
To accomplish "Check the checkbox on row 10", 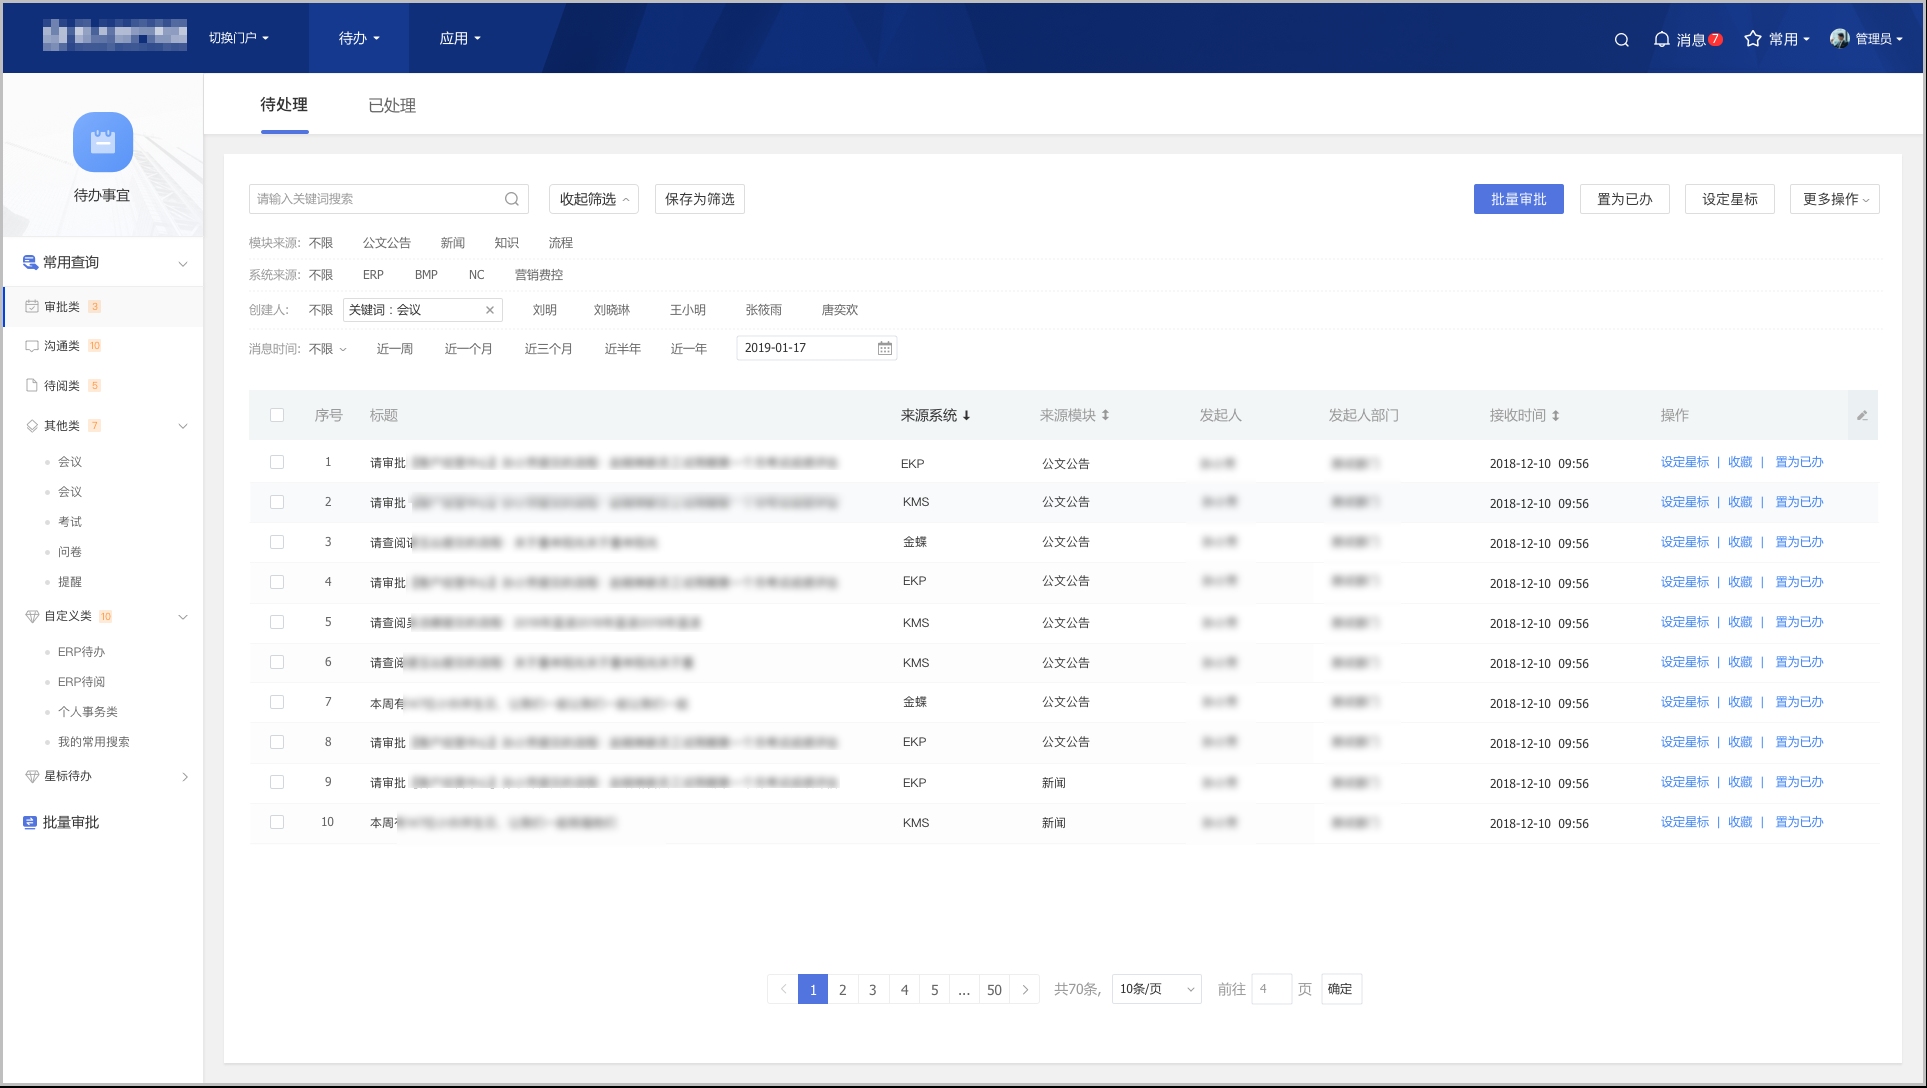I will click(x=277, y=822).
